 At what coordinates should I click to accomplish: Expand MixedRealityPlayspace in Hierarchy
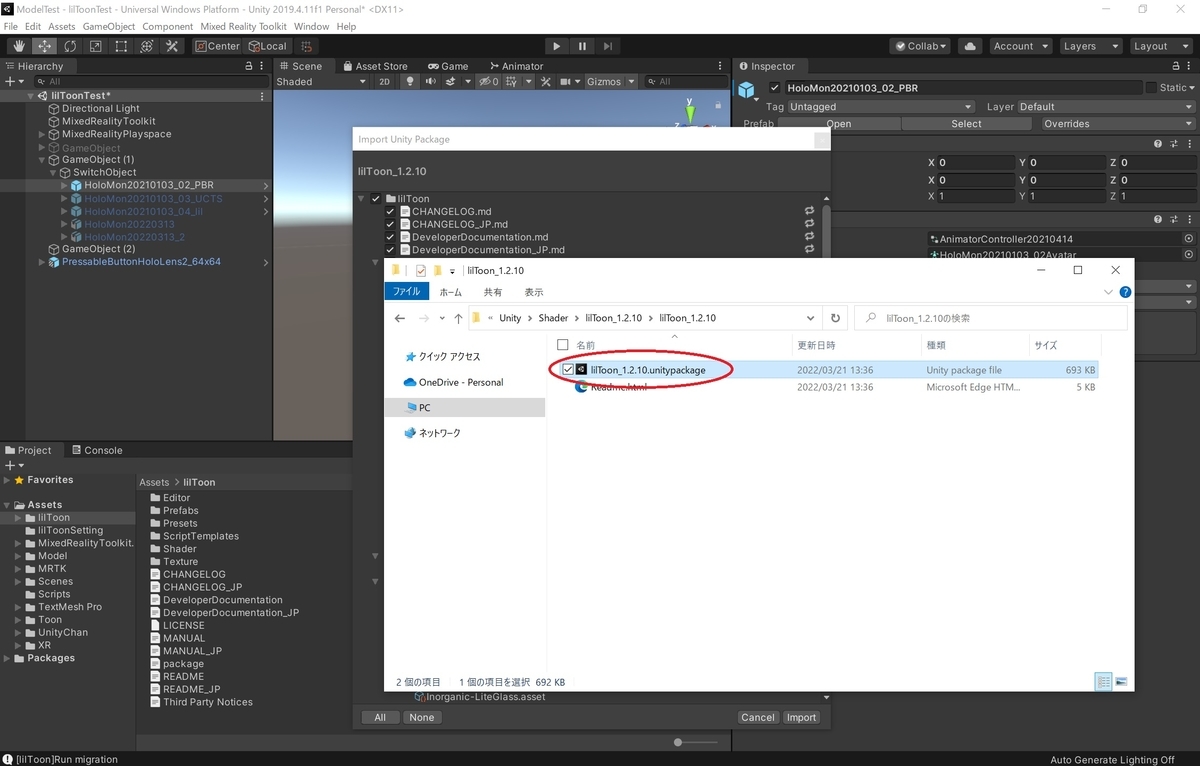pyautogui.click(x=42, y=134)
